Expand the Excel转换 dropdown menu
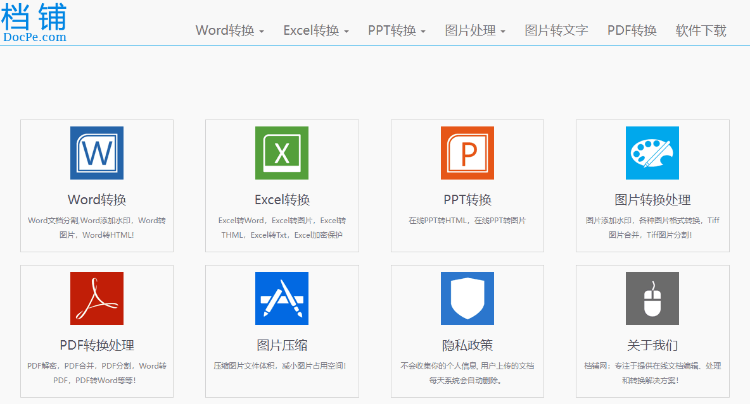 316,31
